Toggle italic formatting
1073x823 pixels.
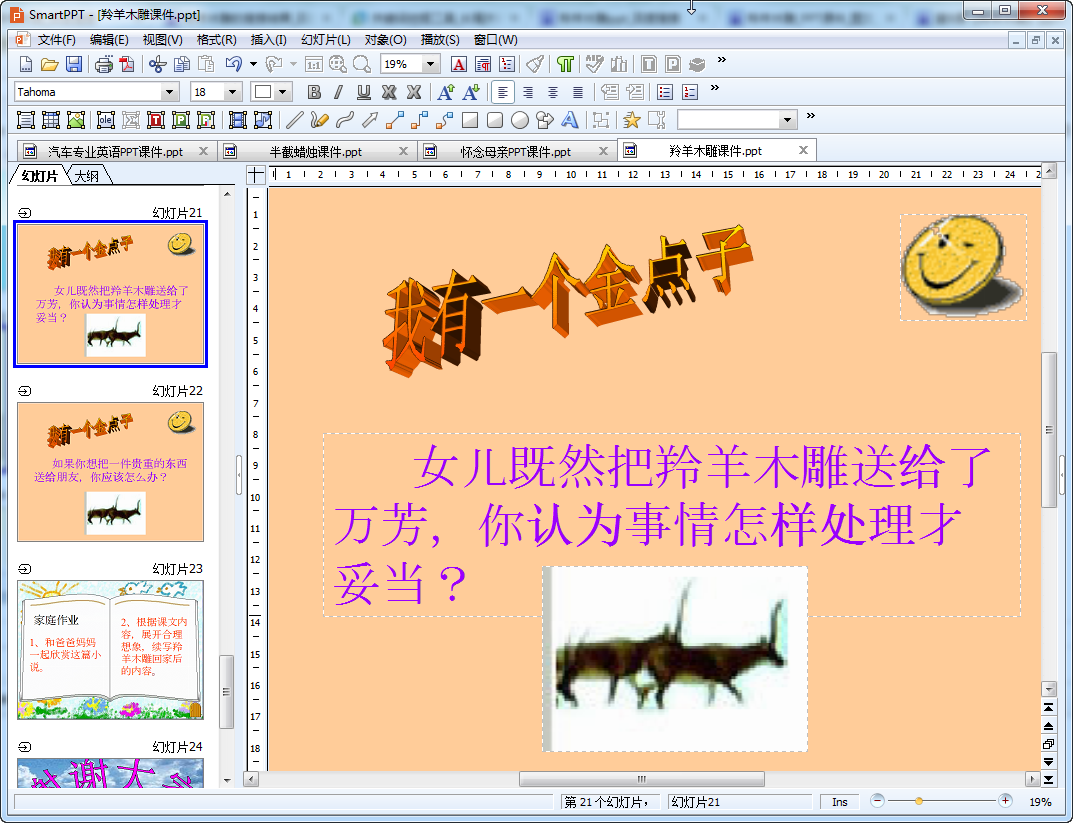(338, 92)
